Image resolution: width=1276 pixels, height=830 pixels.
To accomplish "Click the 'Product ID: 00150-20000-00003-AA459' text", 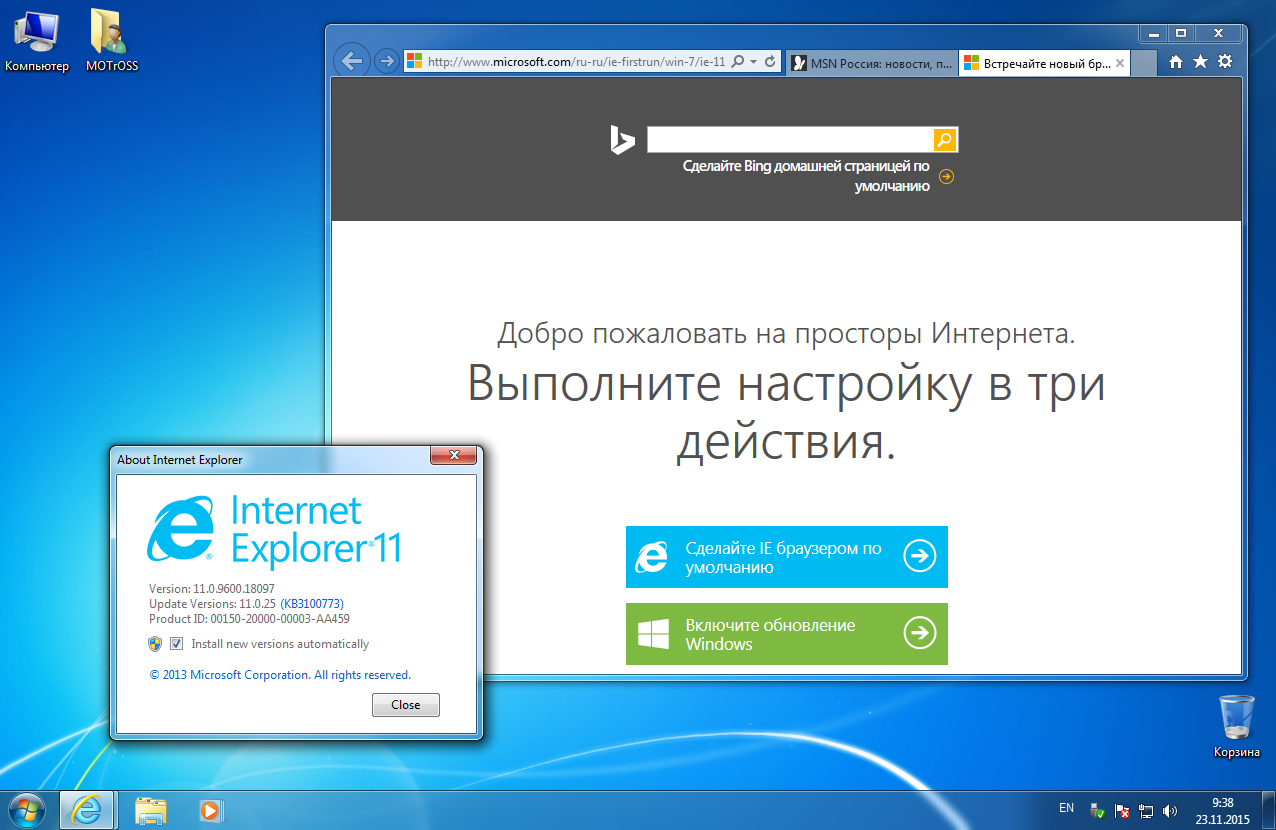I will pos(249,619).
